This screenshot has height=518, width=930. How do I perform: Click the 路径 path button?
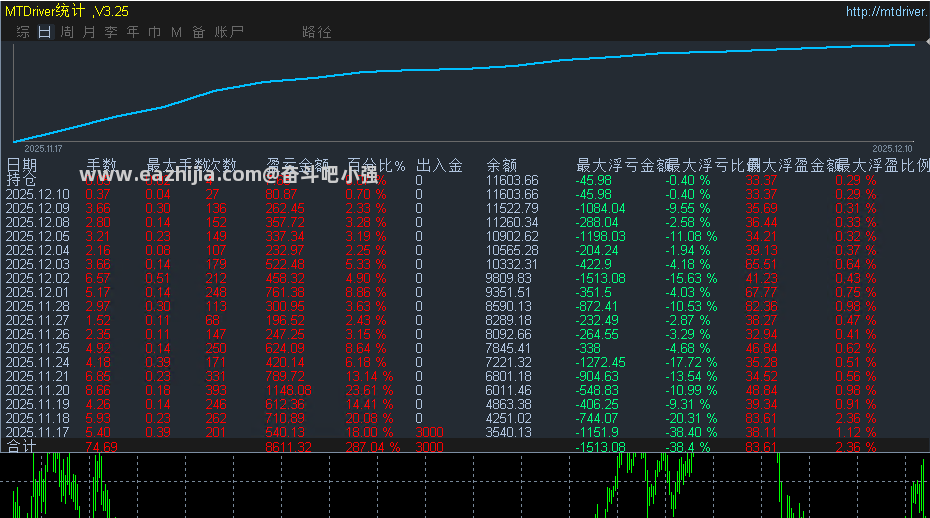317,32
